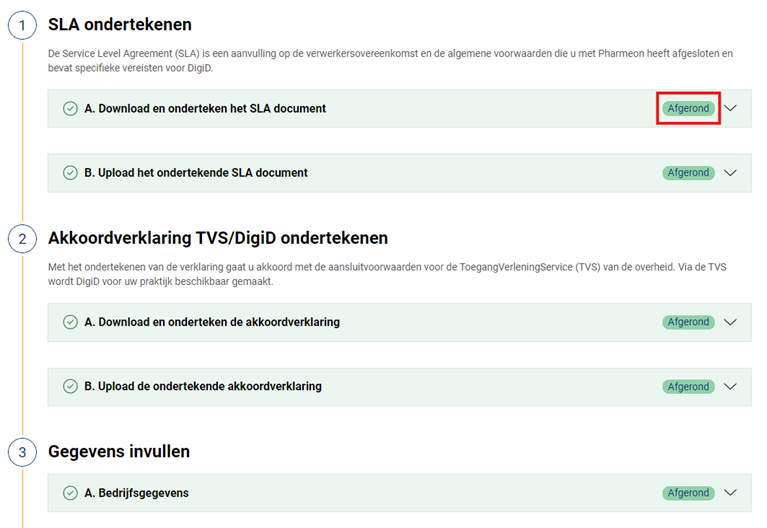Select the 'Gegevens invullen' heading
The width and height of the screenshot is (767, 528).
click(x=119, y=452)
